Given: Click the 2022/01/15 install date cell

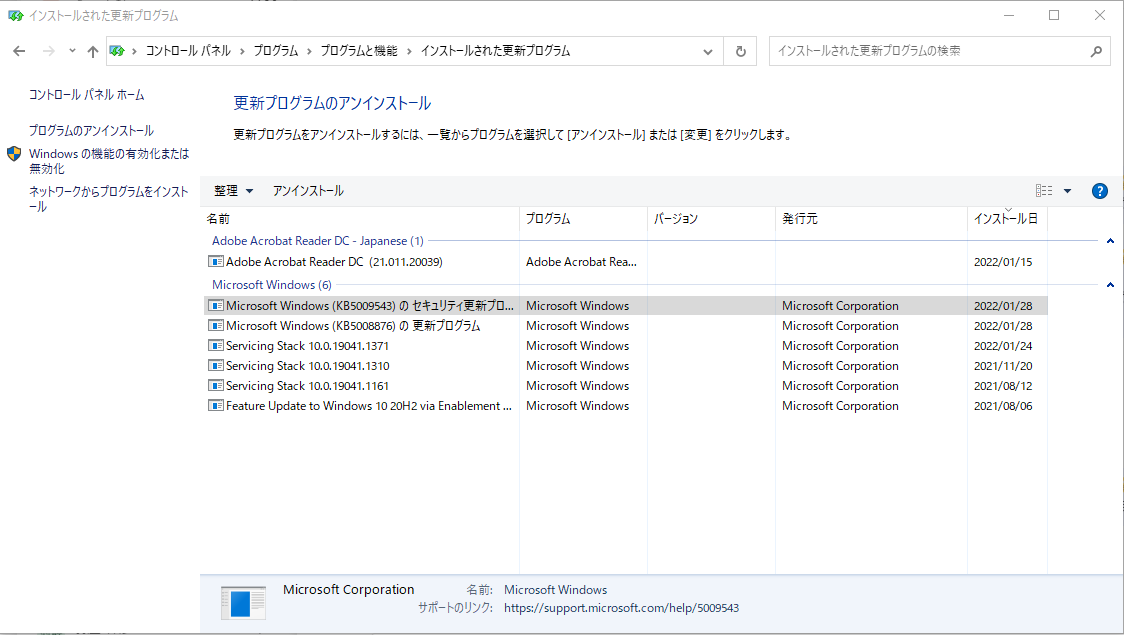Looking at the screenshot, I should [1003, 262].
